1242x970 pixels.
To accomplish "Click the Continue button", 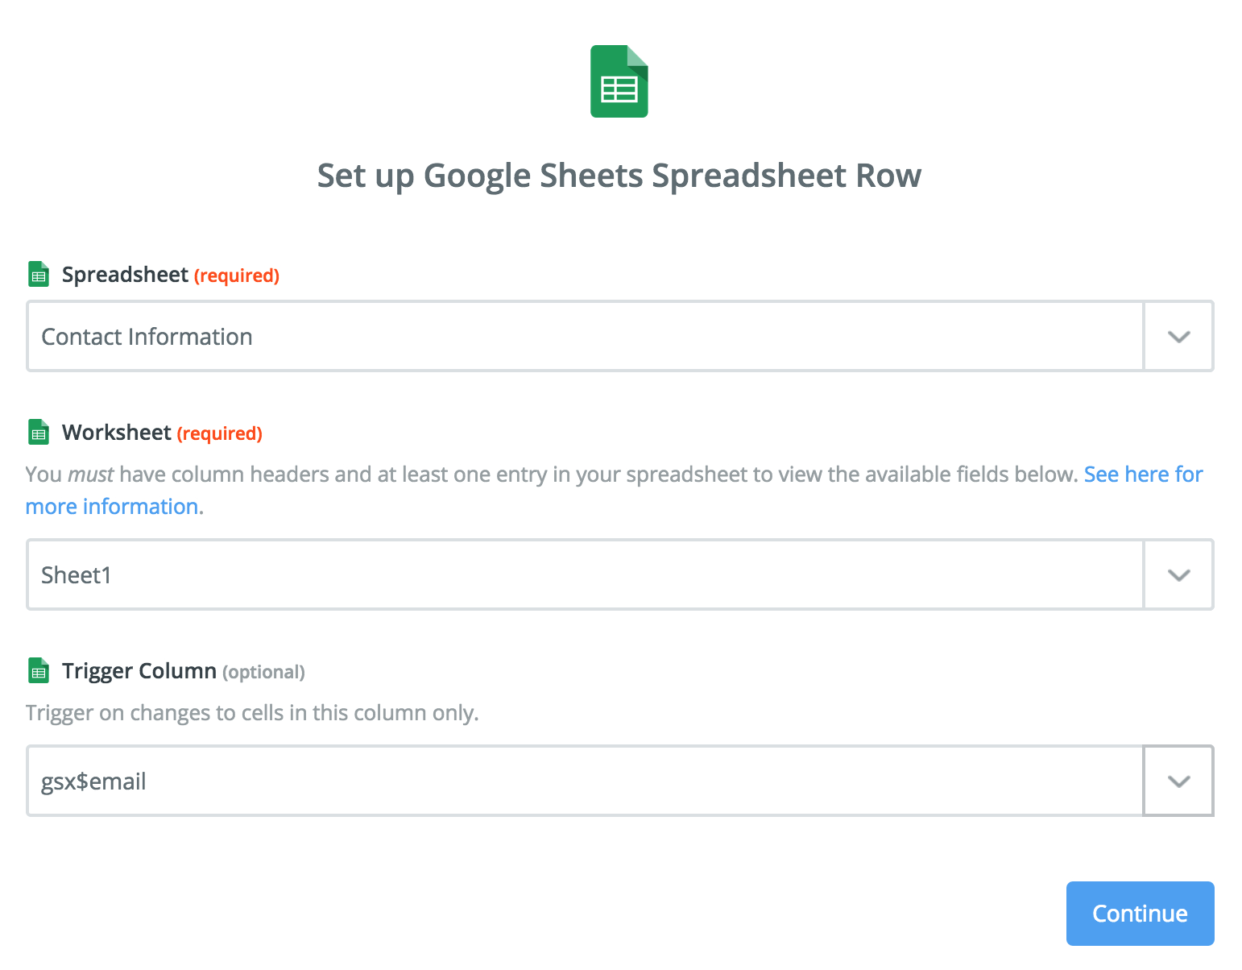I will pyautogui.click(x=1139, y=913).
